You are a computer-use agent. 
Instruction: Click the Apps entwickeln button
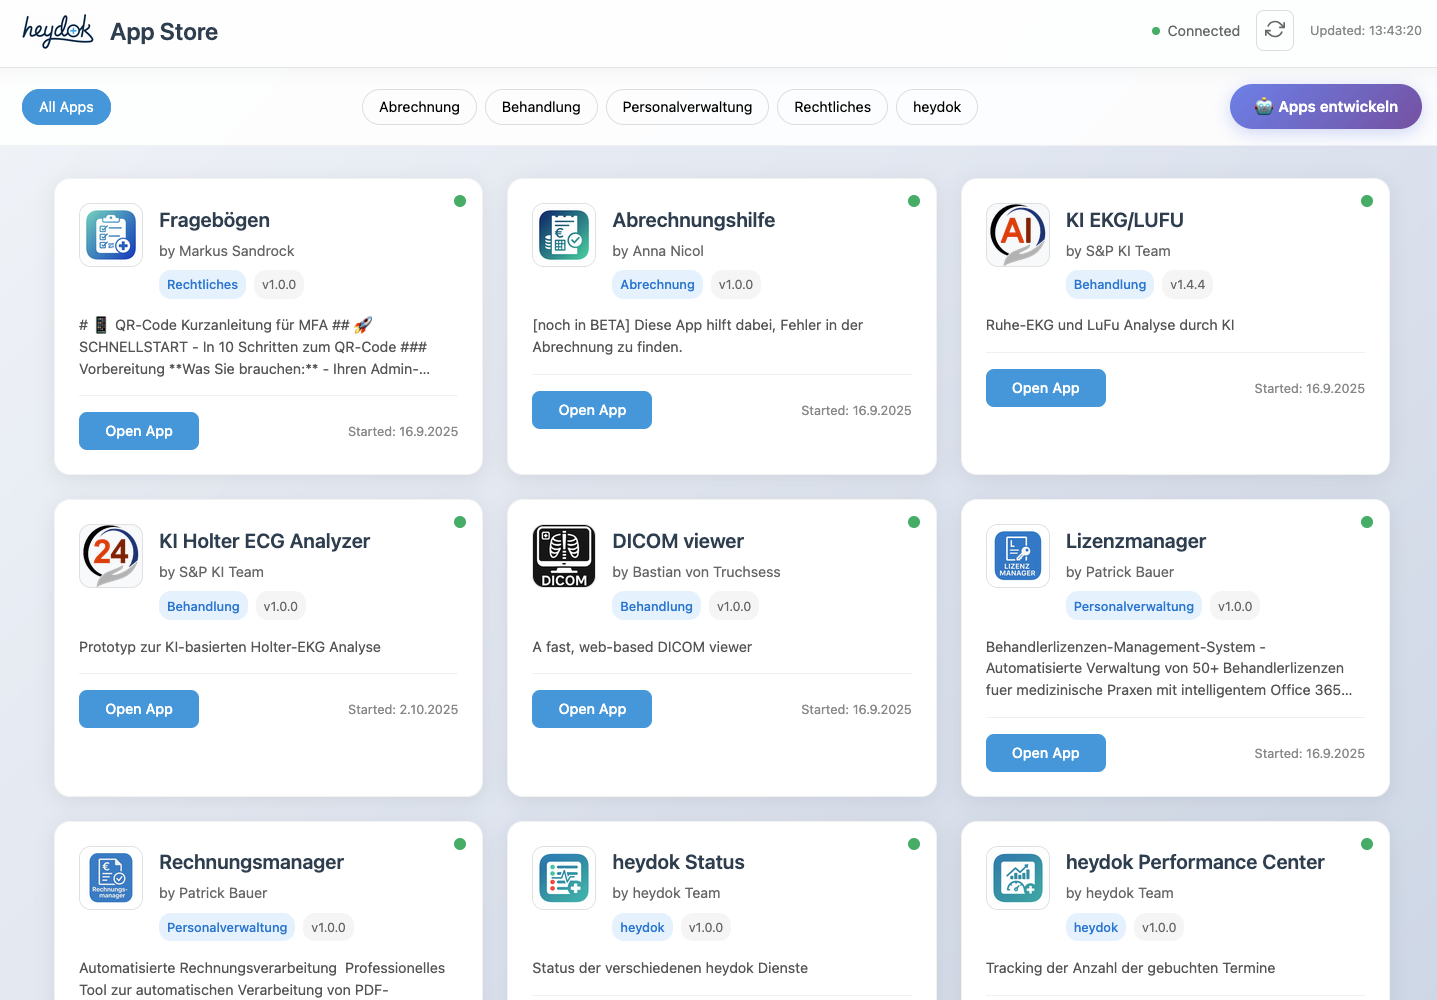1325,107
